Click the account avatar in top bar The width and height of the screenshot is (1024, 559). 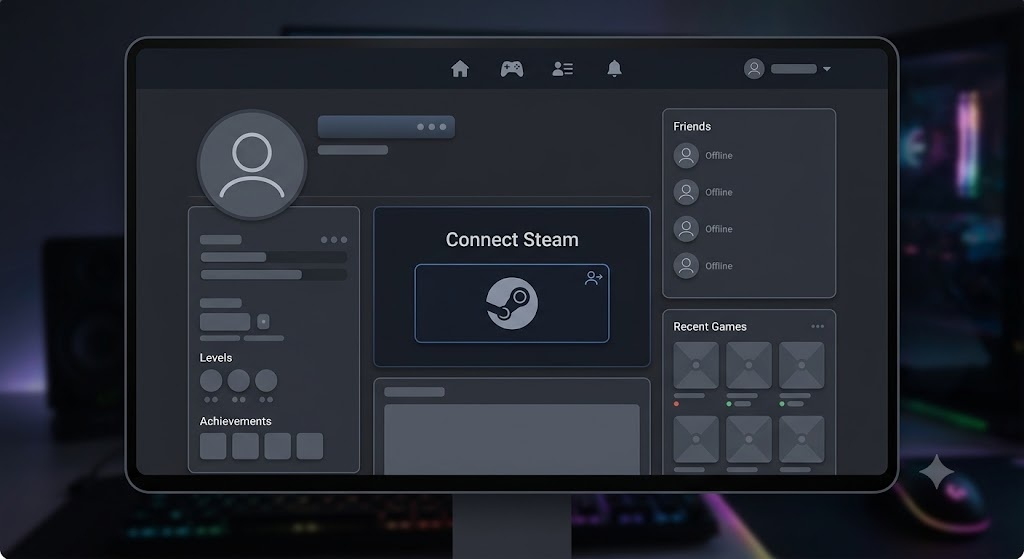click(754, 69)
